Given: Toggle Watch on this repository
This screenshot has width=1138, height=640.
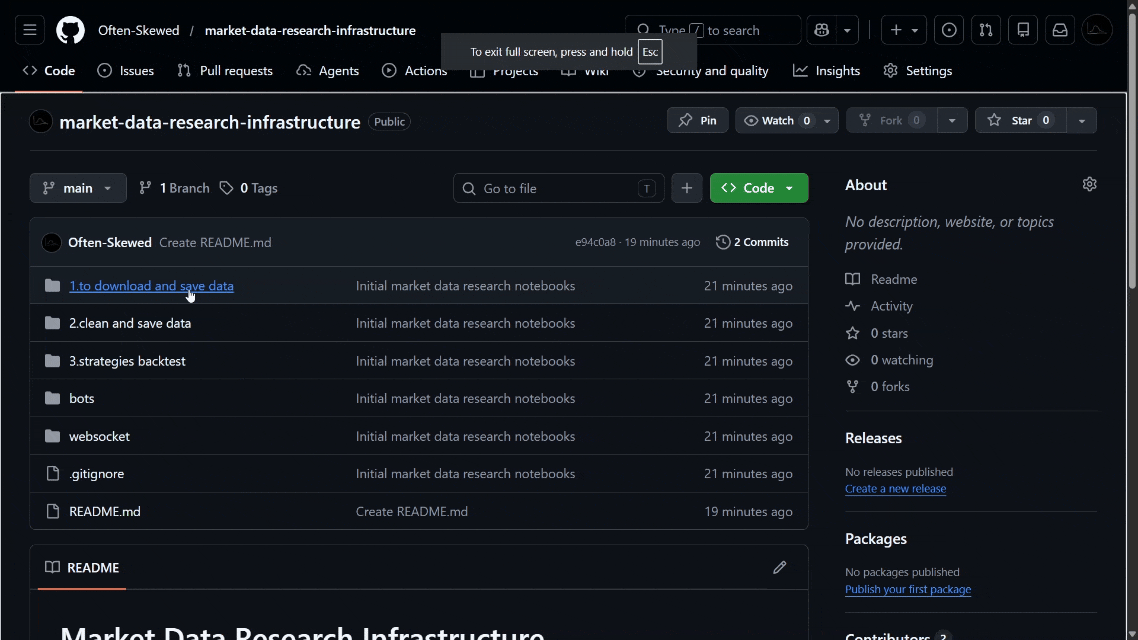Looking at the screenshot, I should click(x=778, y=120).
